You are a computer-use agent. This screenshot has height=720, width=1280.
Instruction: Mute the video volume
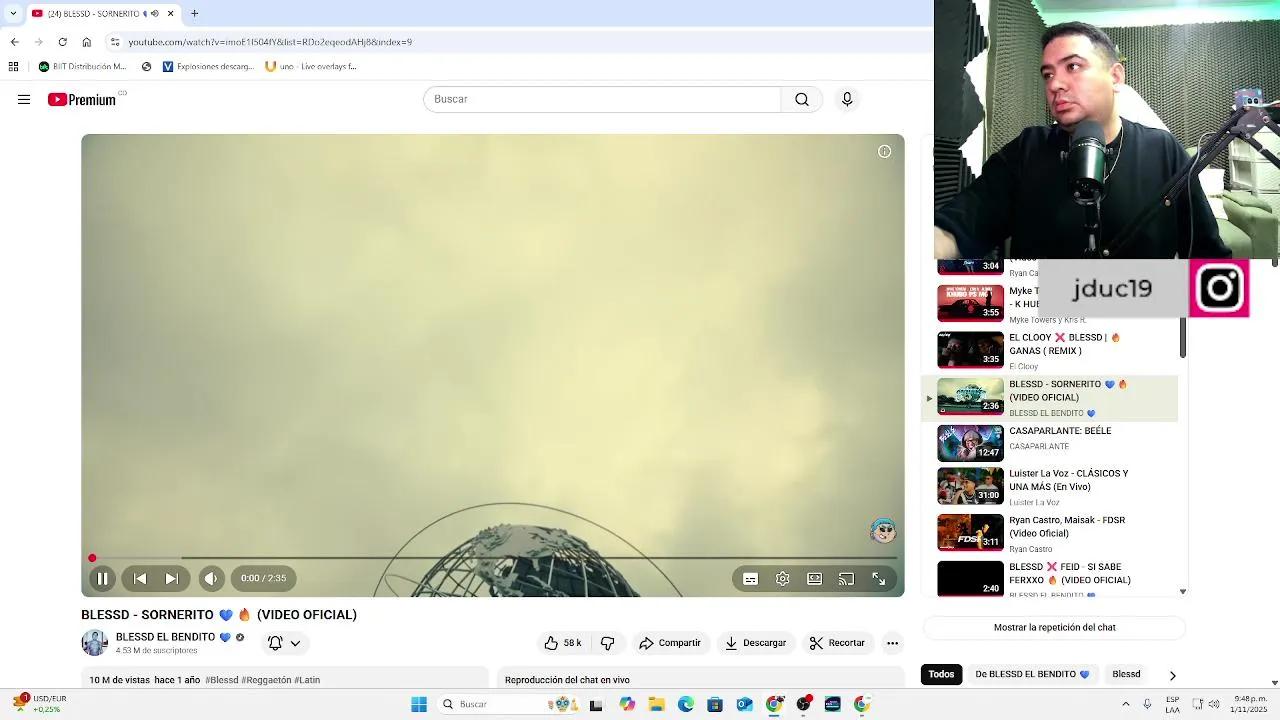[x=211, y=578]
